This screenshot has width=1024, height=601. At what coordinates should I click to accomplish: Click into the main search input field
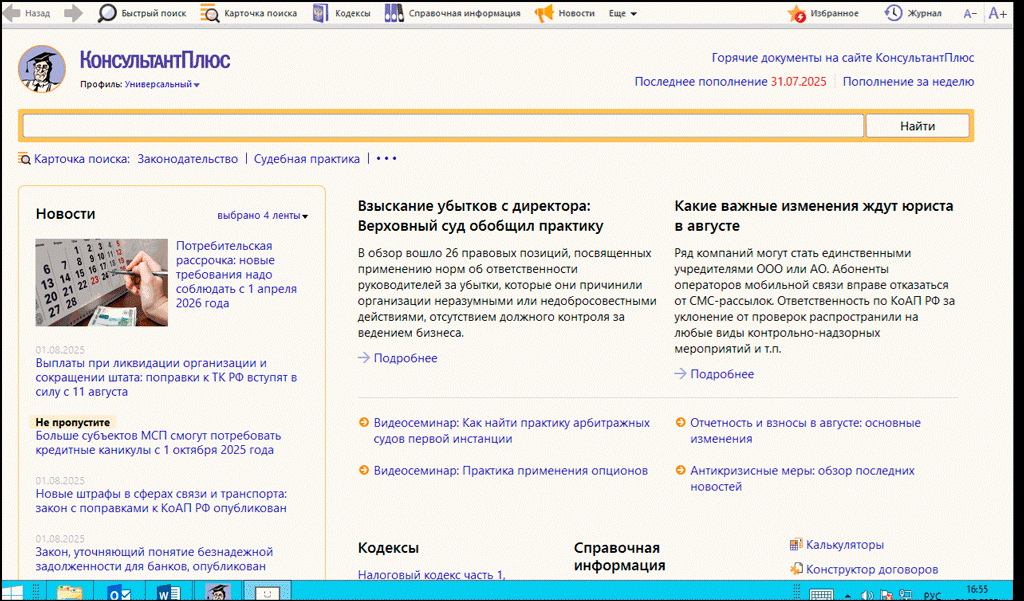coord(443,126)
